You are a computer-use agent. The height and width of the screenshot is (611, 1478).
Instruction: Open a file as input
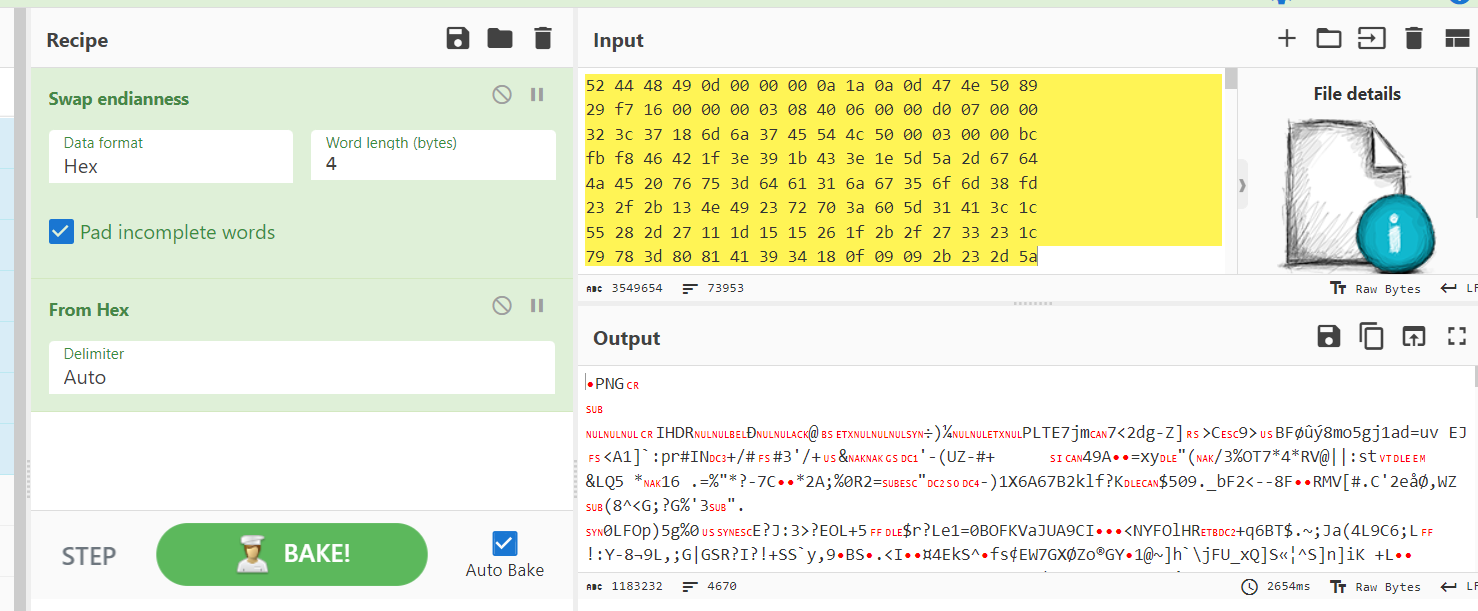click(x=1371, y=39)
